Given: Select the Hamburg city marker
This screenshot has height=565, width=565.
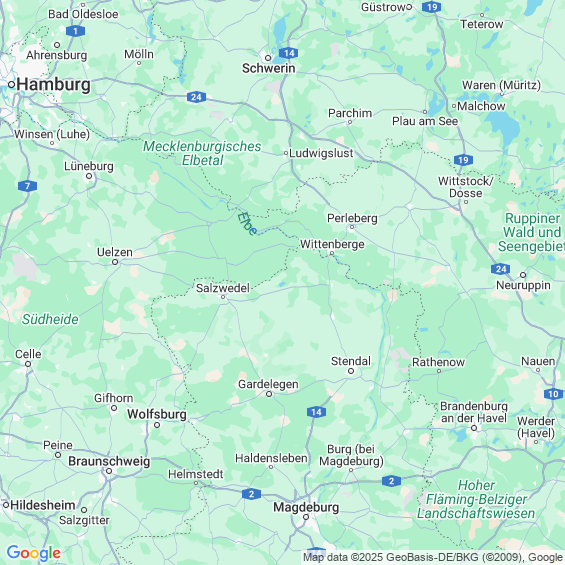Looking at the screenshot, I should coord(11,85).
